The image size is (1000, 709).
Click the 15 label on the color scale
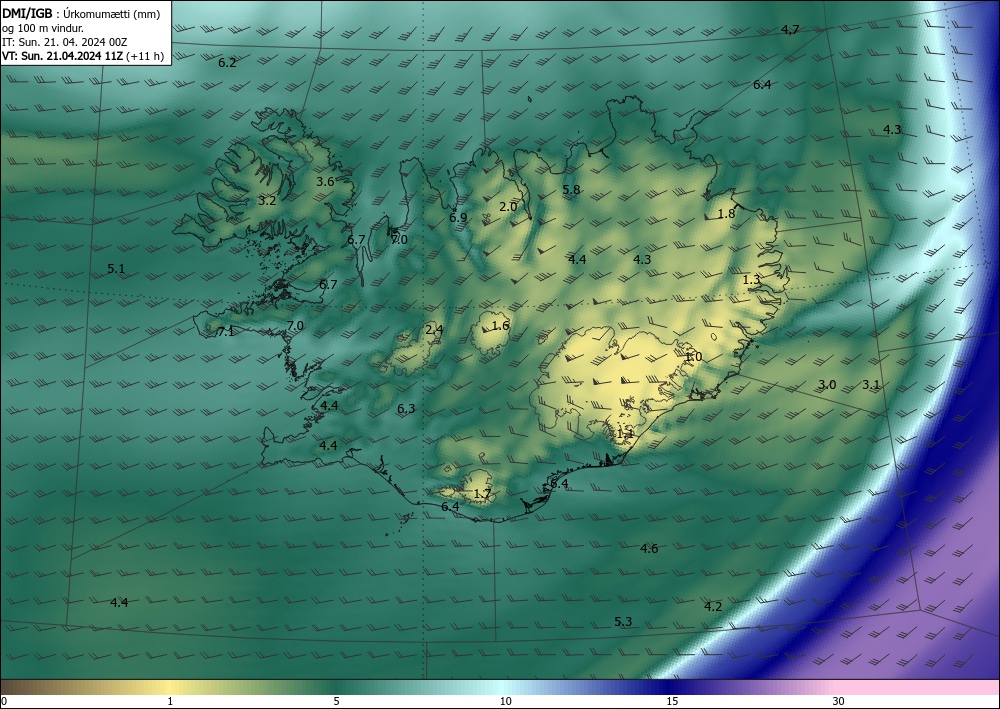(672, 701)
